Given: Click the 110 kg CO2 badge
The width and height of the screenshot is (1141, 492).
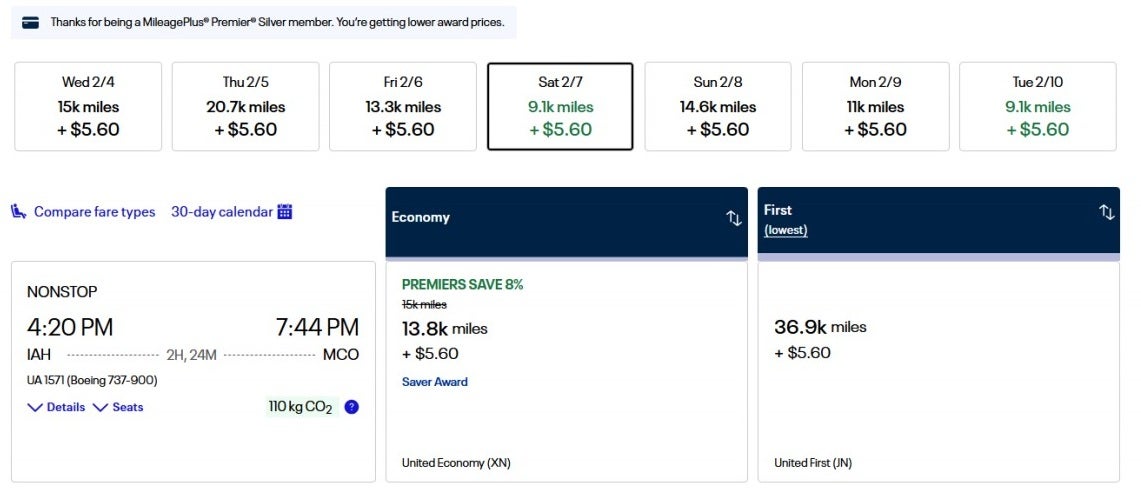Looking at the screenshot, I should 300,407.
